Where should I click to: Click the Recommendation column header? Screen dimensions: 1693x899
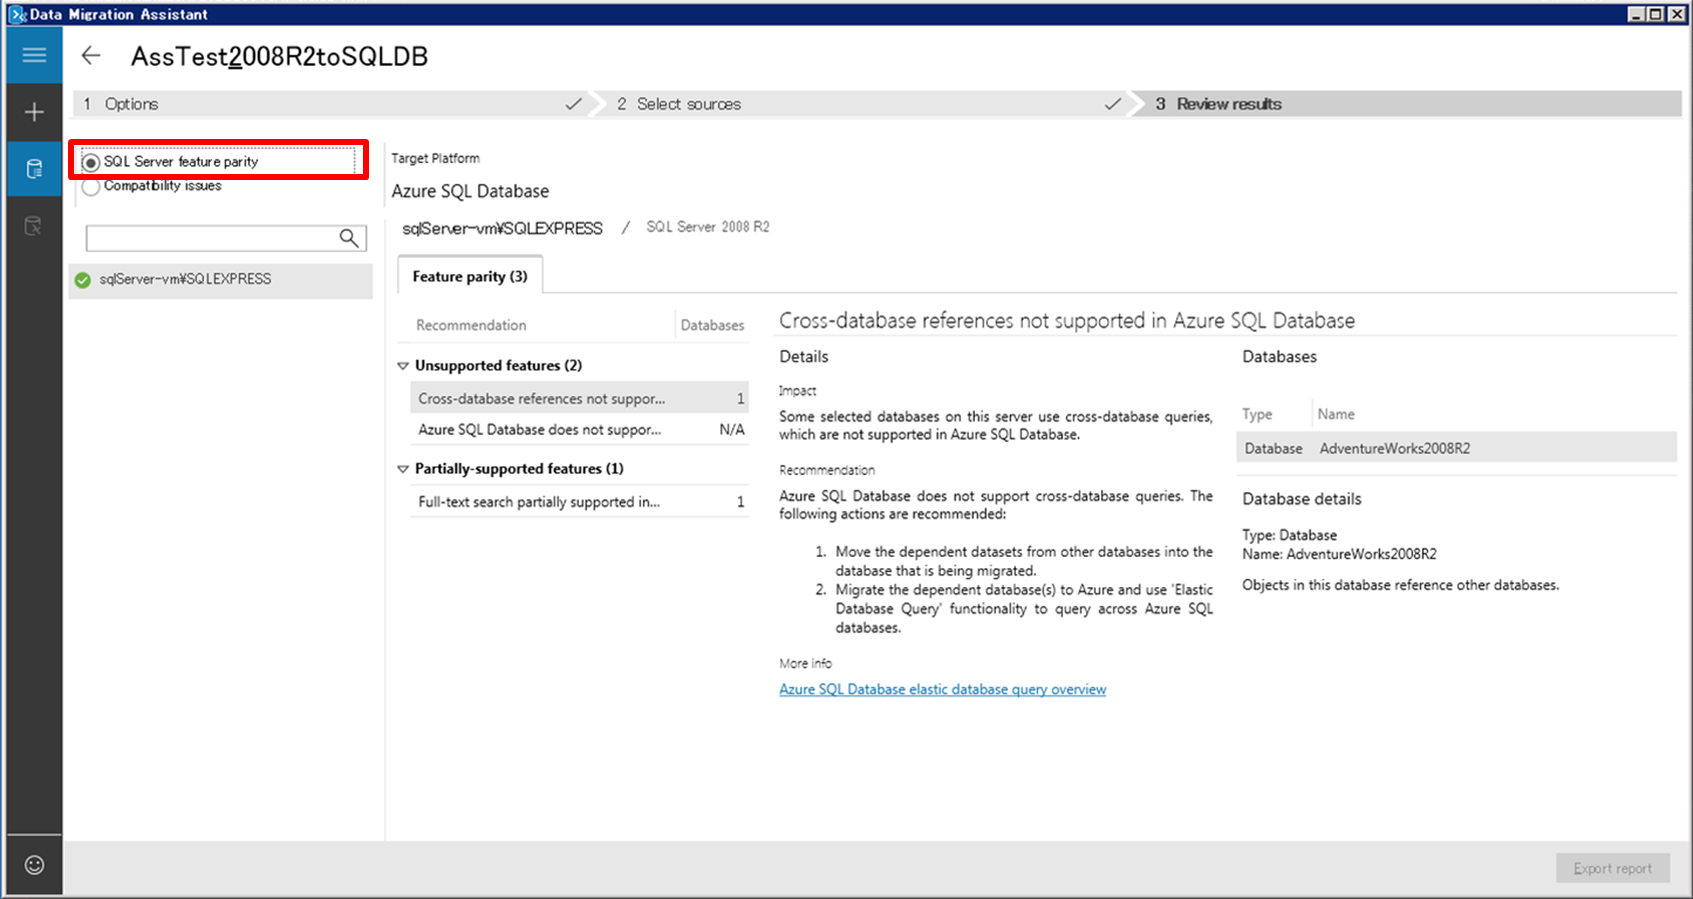471,325
